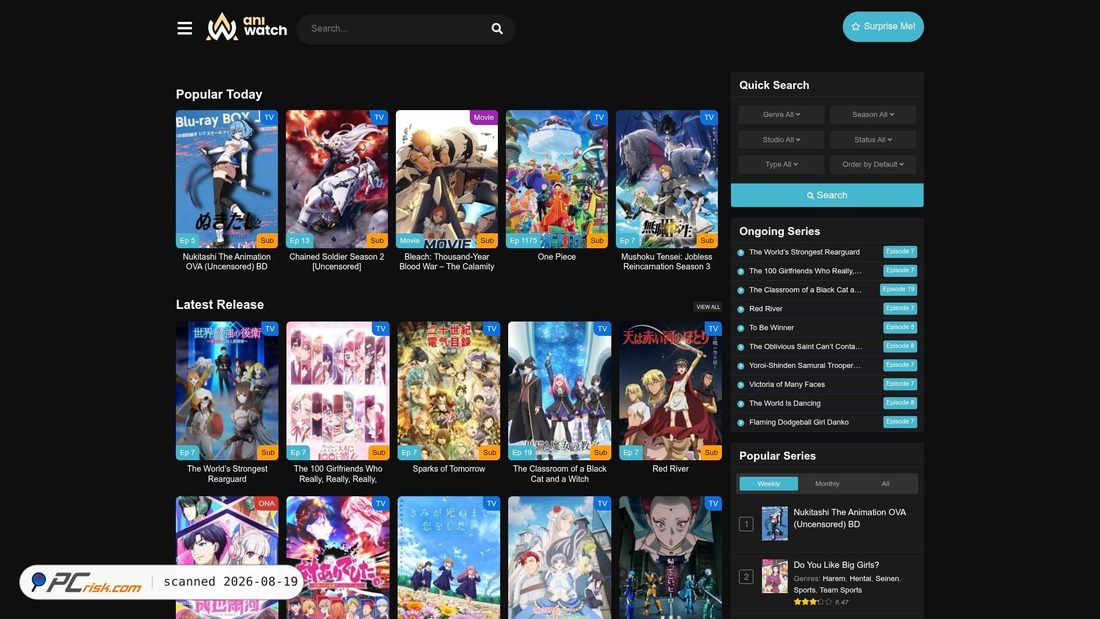Open To Be Winner ongoing entry

pyautogui.click(x=772, y=328)
